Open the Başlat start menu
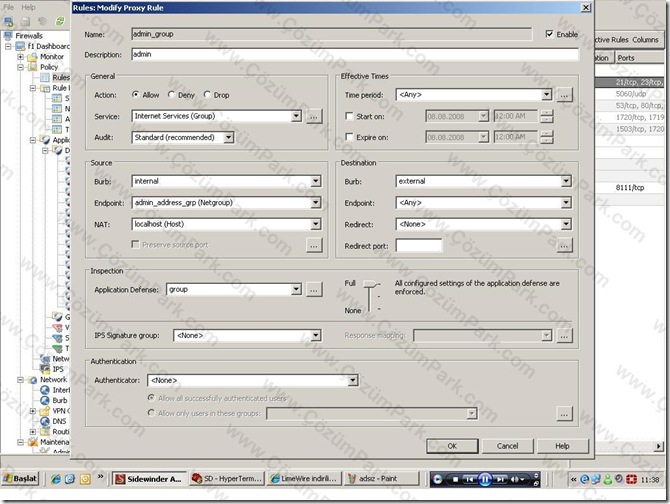 (x=20, y=479)
